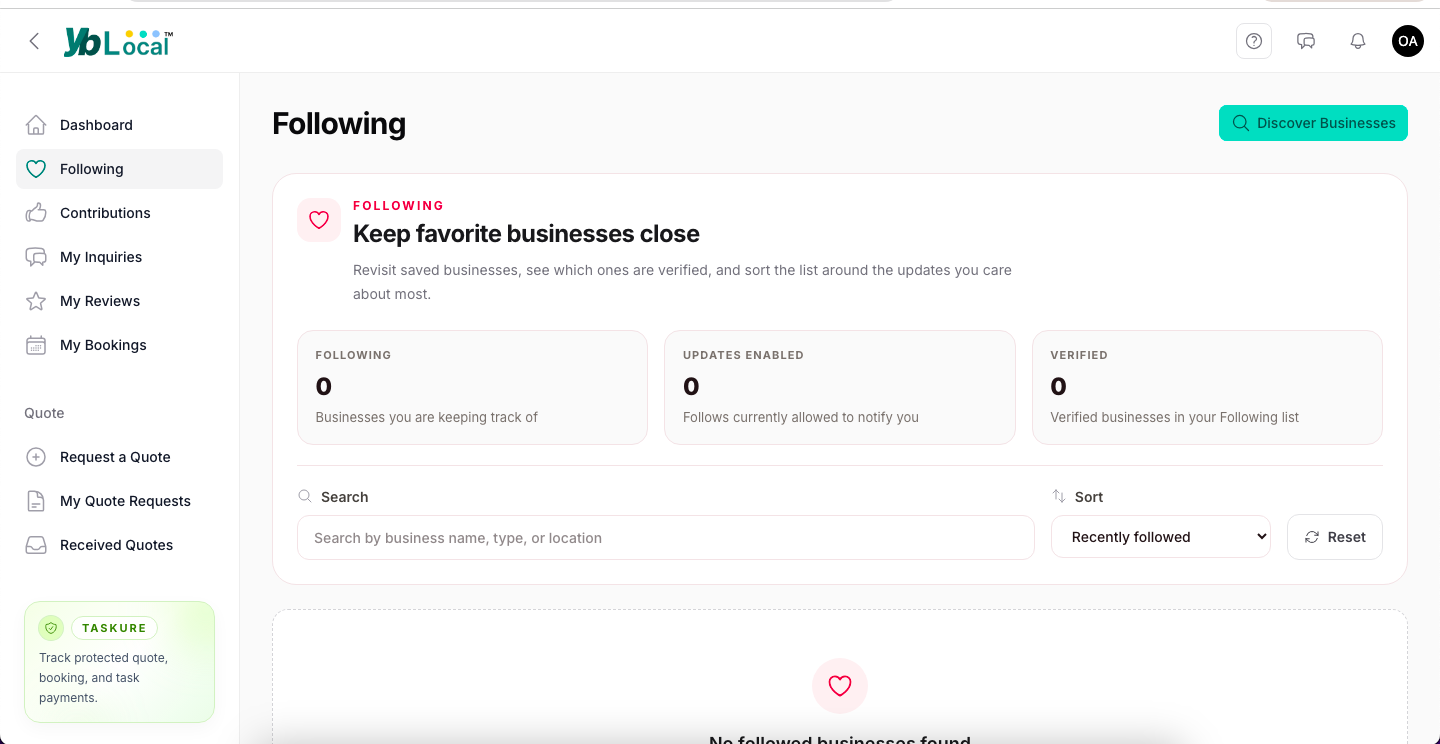
Task: Click the My Quote Requests document icon
Action: pos(36,501)
